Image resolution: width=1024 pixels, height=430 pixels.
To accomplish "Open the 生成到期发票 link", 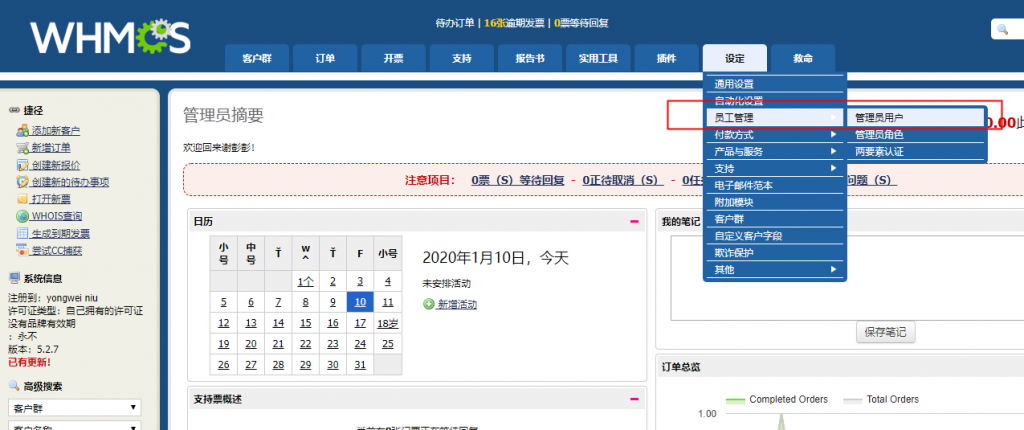I will tap(61, 233).
